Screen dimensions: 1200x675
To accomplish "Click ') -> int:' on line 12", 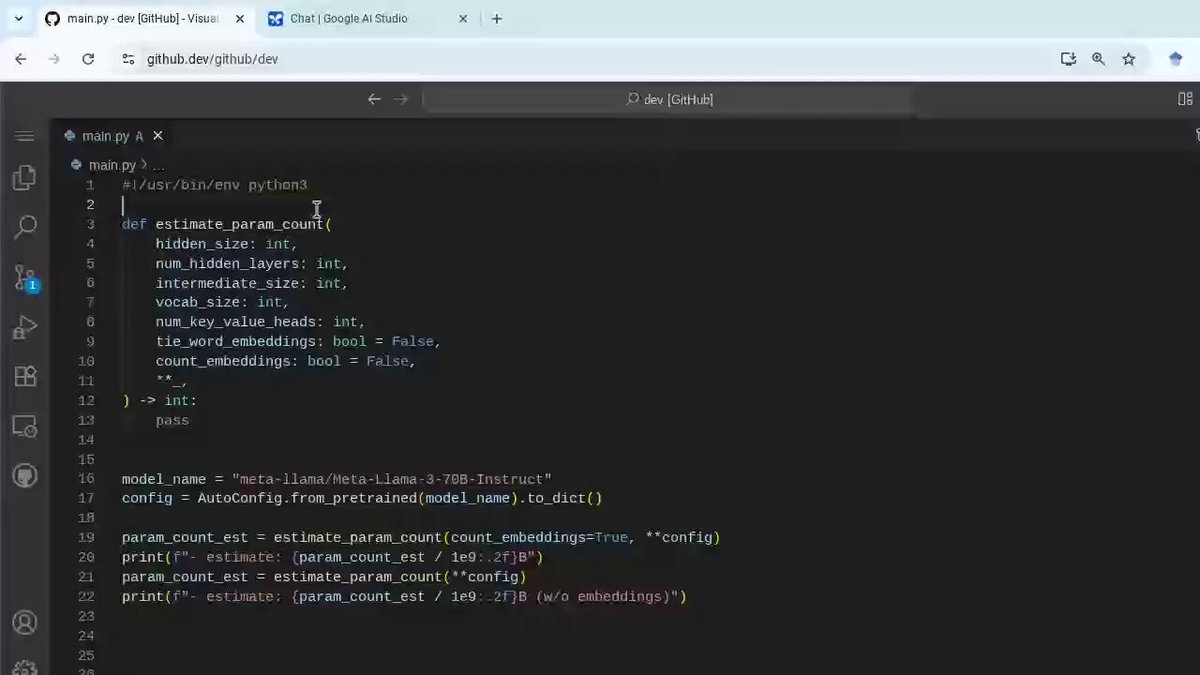I will tap(160, 401).
